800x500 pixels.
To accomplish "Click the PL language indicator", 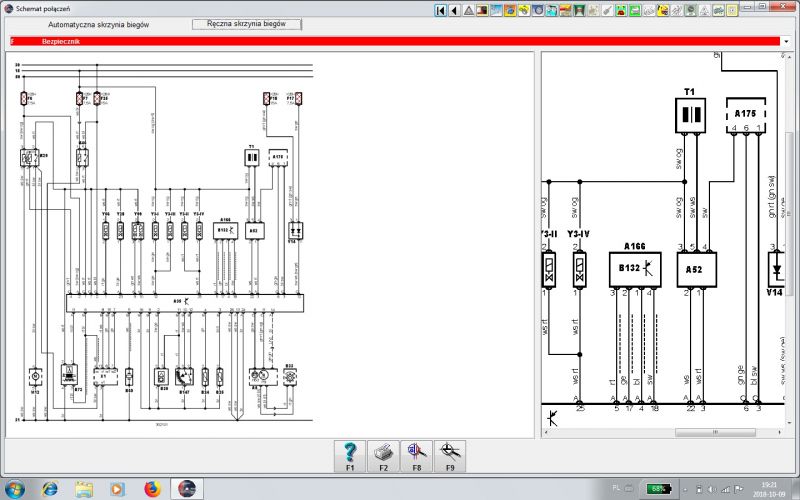I will [616, 488].
